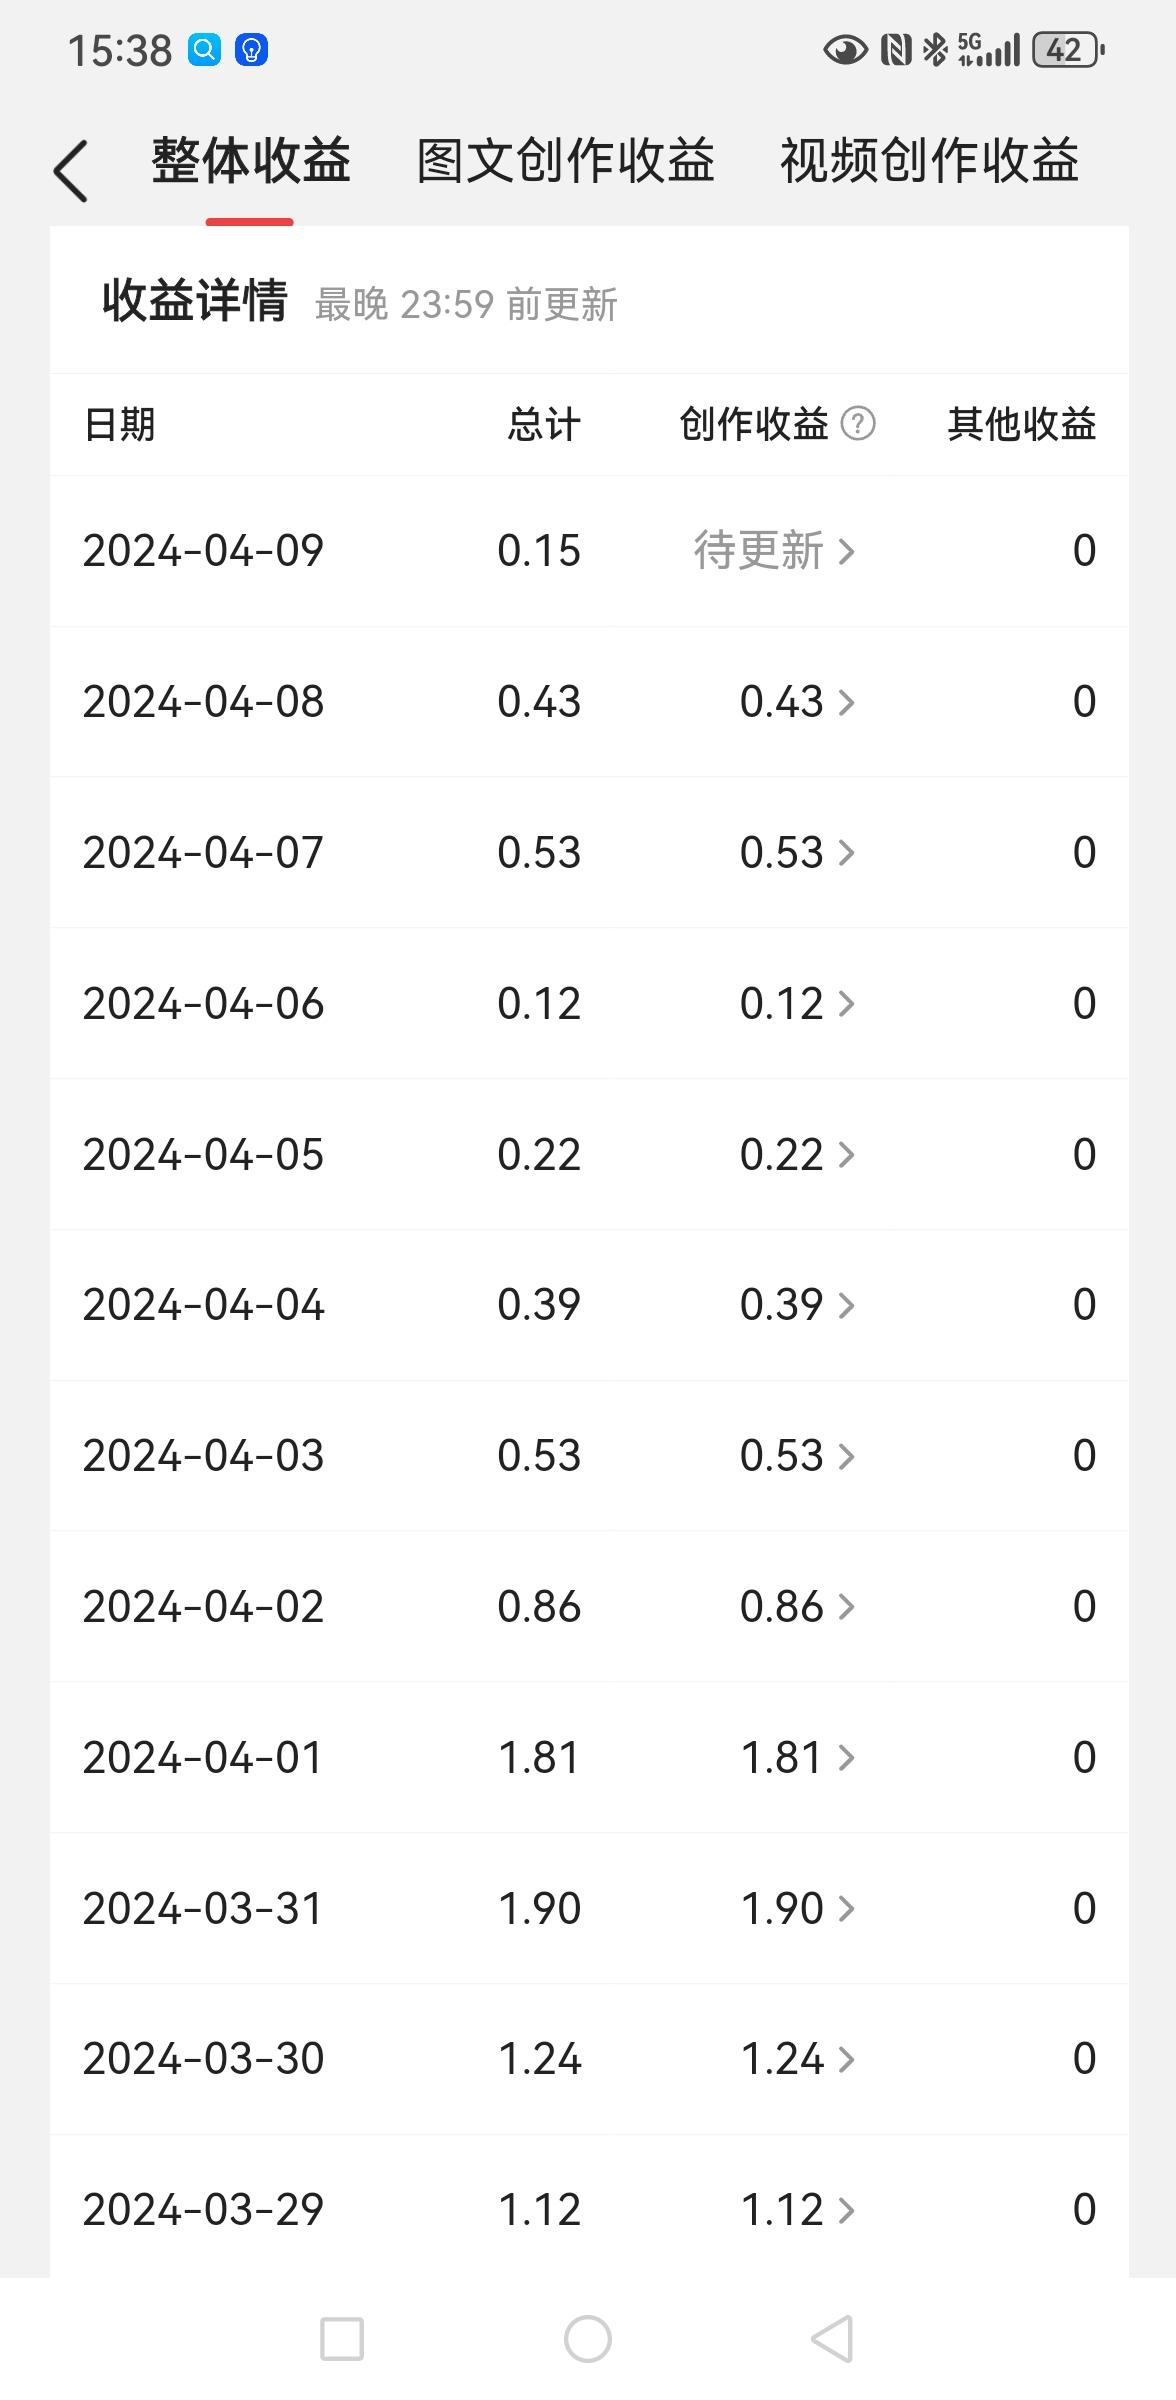Switch to the 图文创作收益 tab
Image resolution: width=1176 pixels, height=2400 pixels.
point(566,161)
